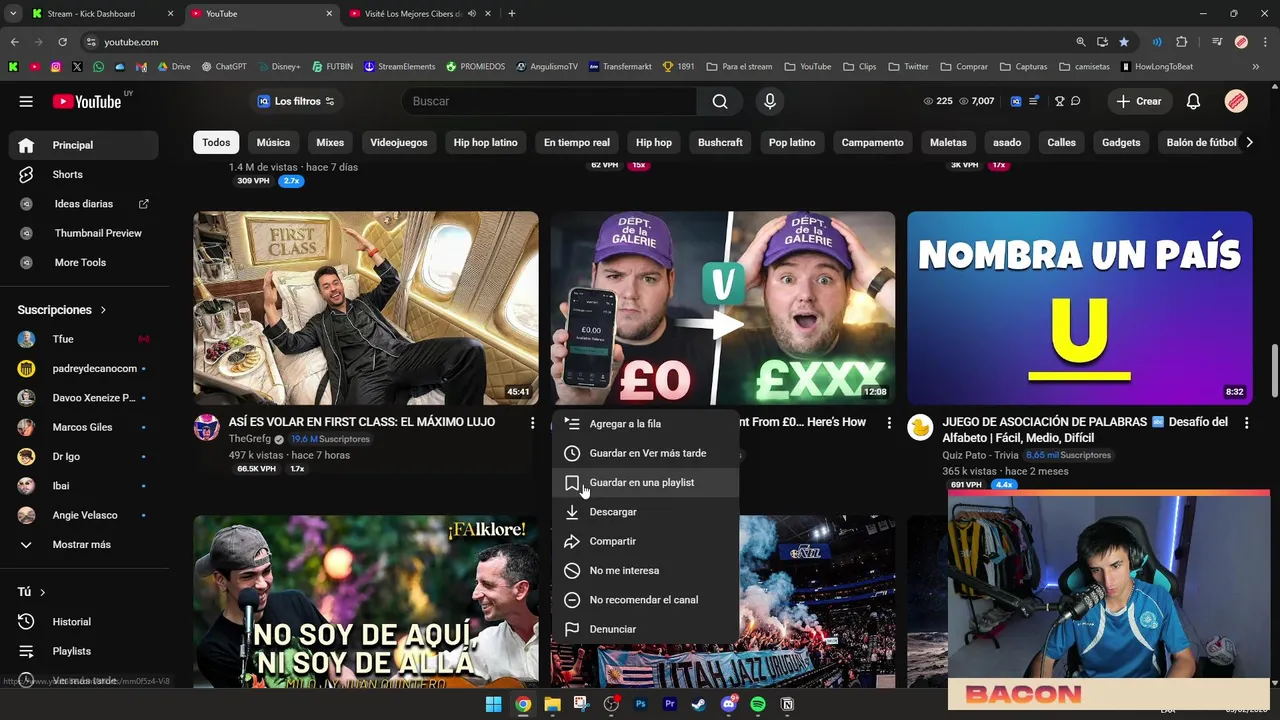Open OBS Studio from the taskbar
1280x720 pixels.
click(611, 704)
